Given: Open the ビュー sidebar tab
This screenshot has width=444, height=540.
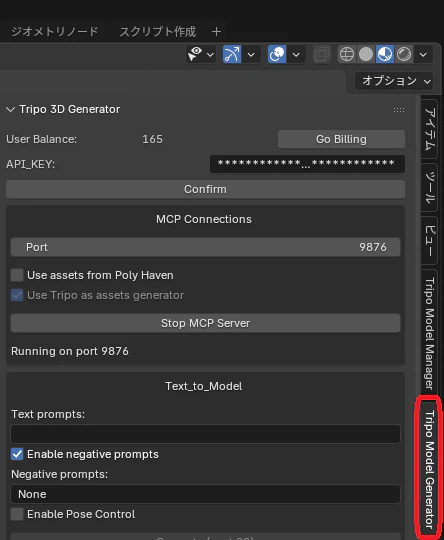Looking at the screenshot, I should (429, 240).
